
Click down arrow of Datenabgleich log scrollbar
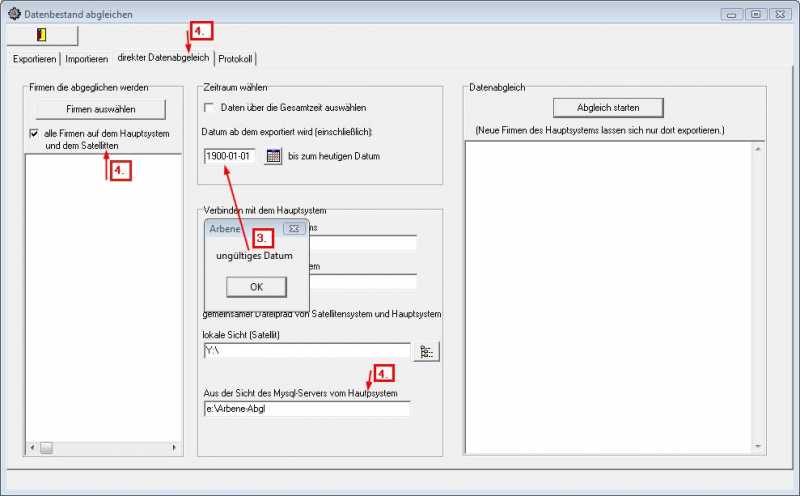coord(757,447)
